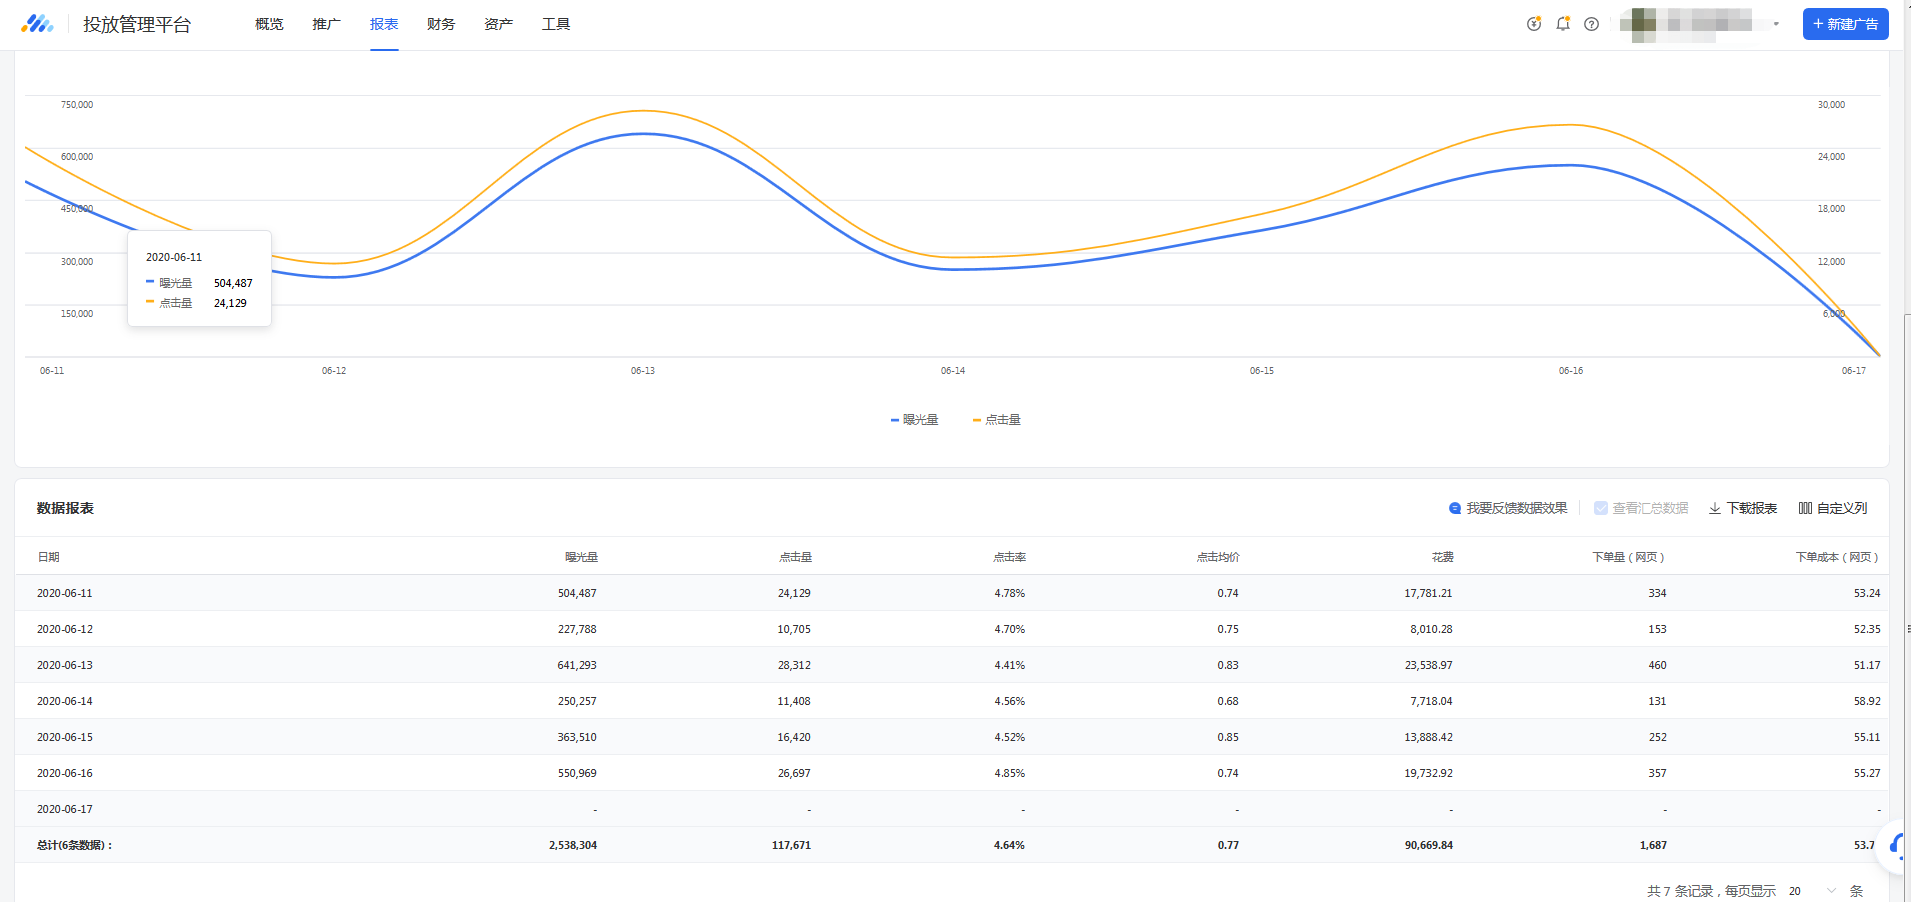Screen dimensions: 1911x902
Task: Click the help question mark icon
Action: coord(1592,24)
